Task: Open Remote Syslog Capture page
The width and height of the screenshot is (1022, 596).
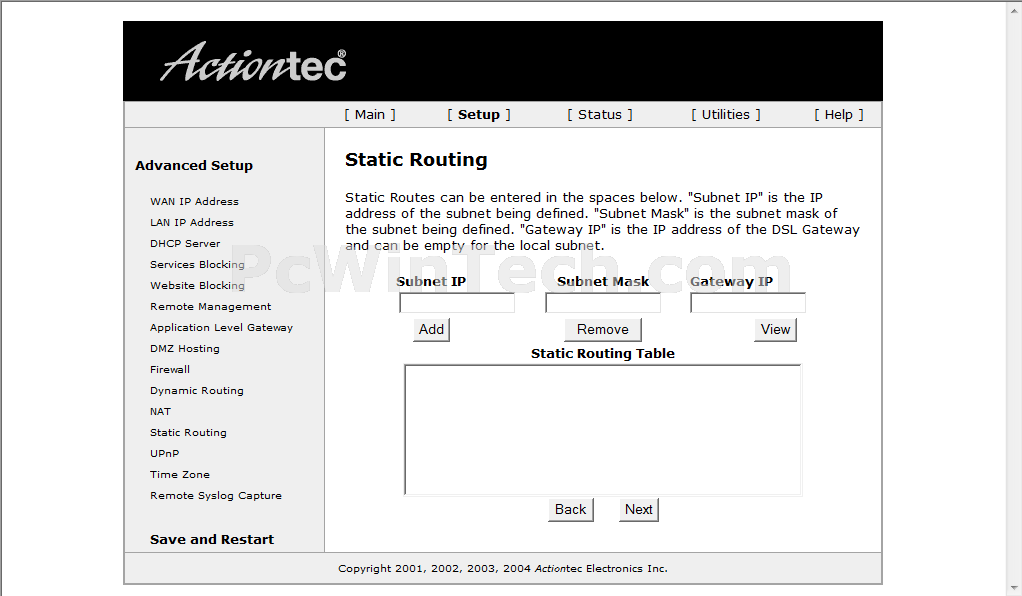Action: pos(216,496)
